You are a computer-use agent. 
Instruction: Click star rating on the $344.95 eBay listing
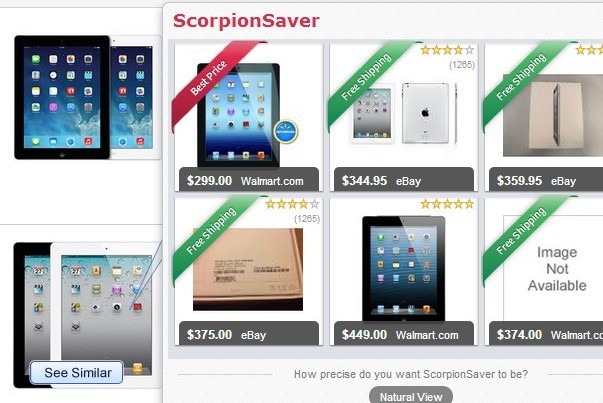tap(447, 50)
